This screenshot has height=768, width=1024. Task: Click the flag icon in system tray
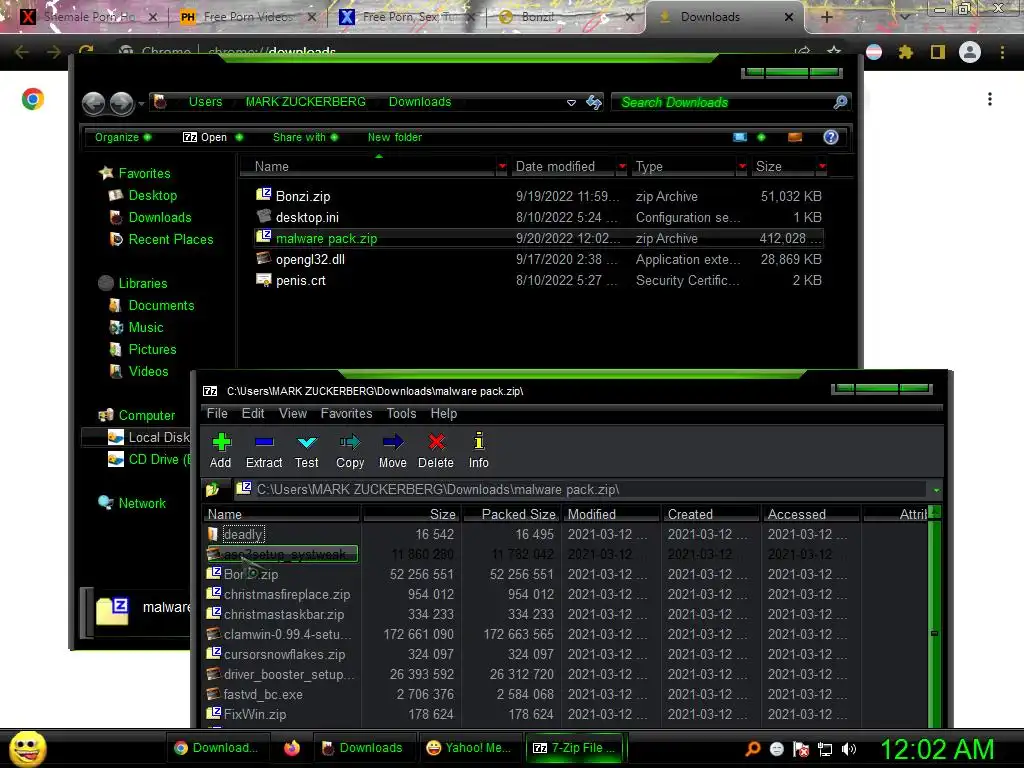coord(801,749)
